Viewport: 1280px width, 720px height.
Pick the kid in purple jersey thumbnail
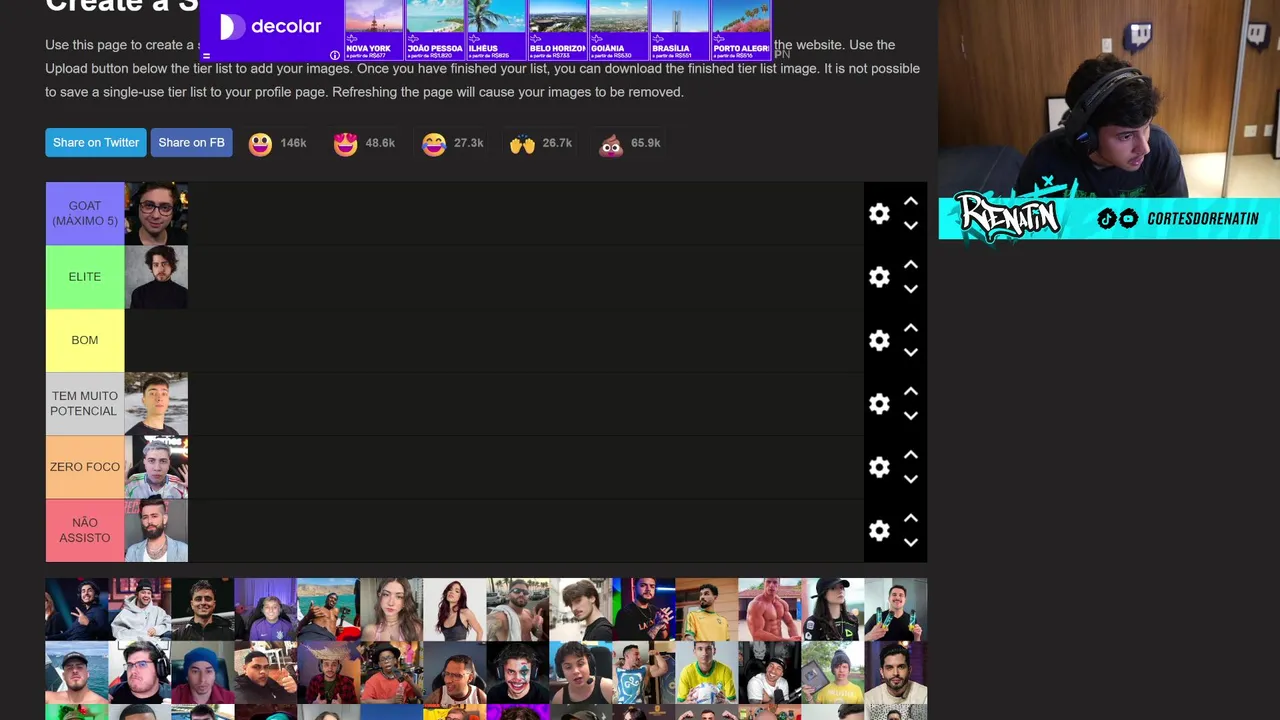click(265, 609)
